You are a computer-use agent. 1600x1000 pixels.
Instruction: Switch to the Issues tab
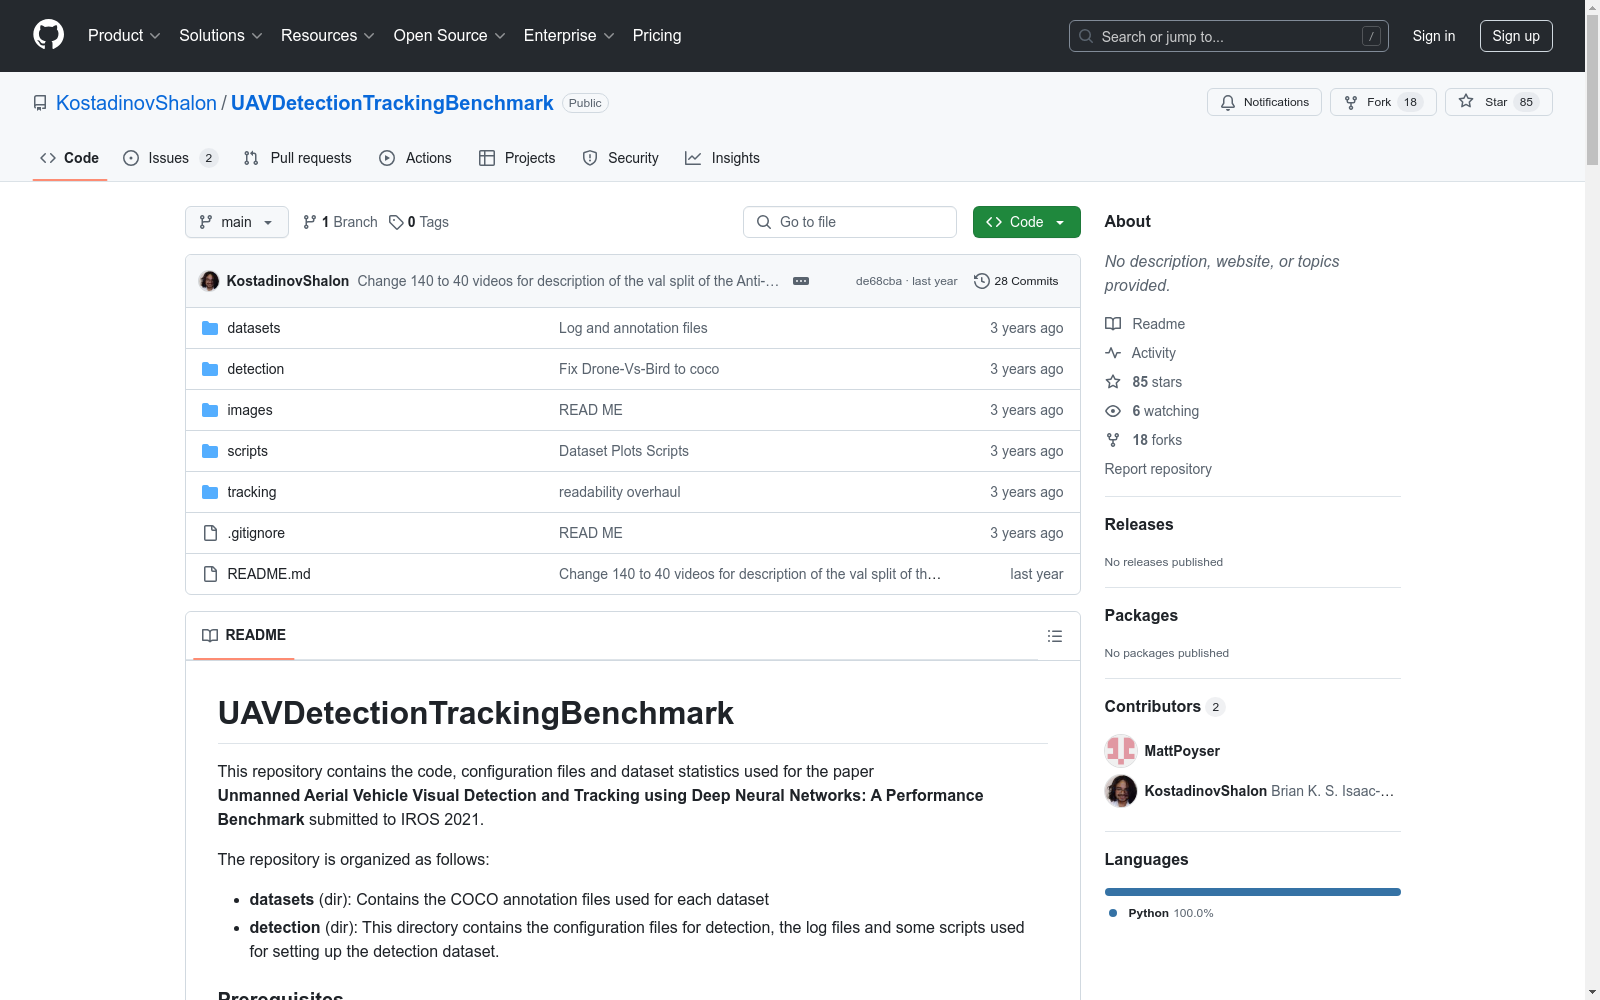click(x=170, y=158)
